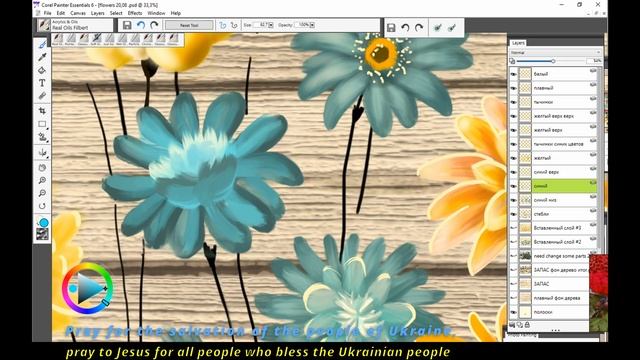Open the Canvas menu

click(x=78, y=13)
